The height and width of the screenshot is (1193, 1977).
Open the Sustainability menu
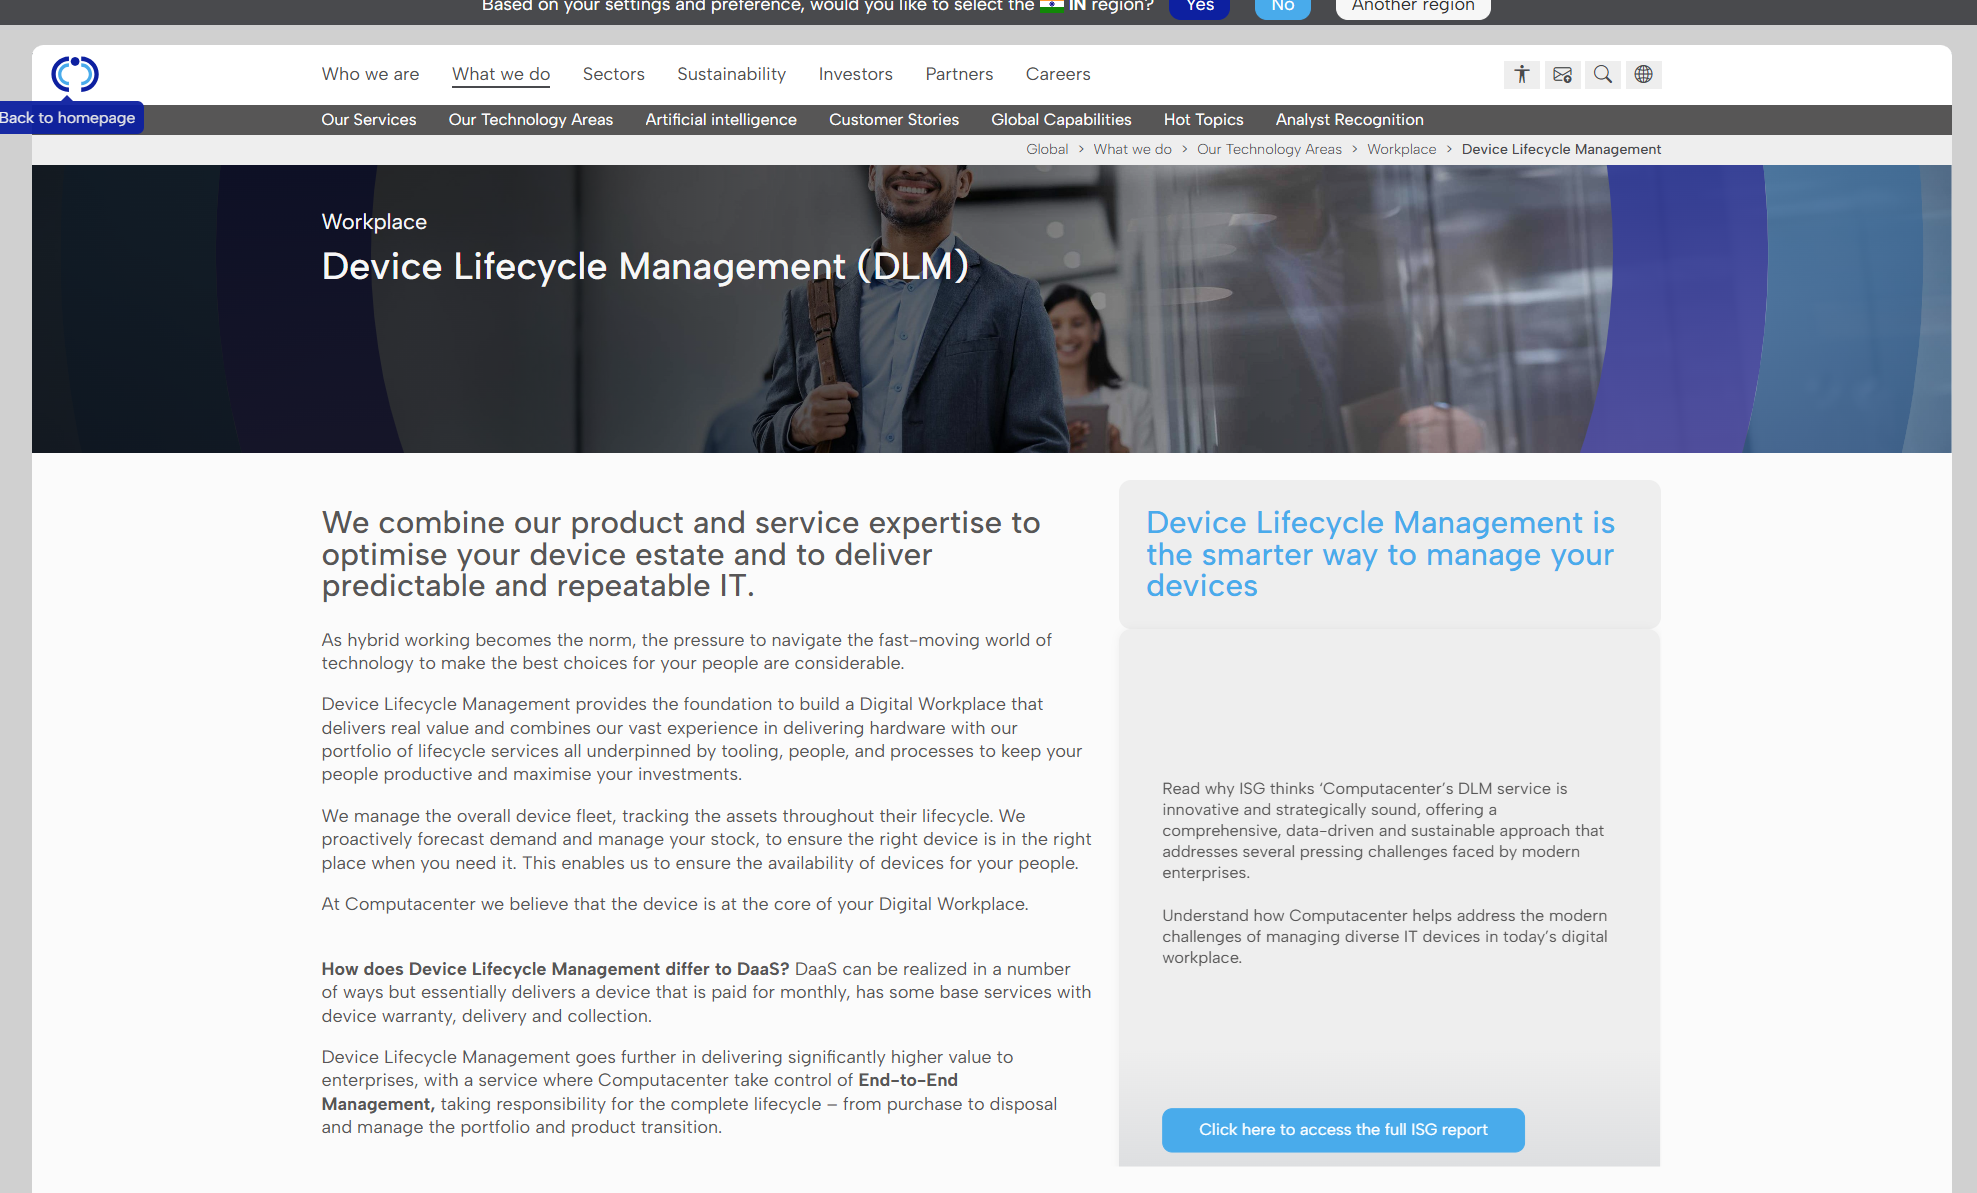(731, 74)
